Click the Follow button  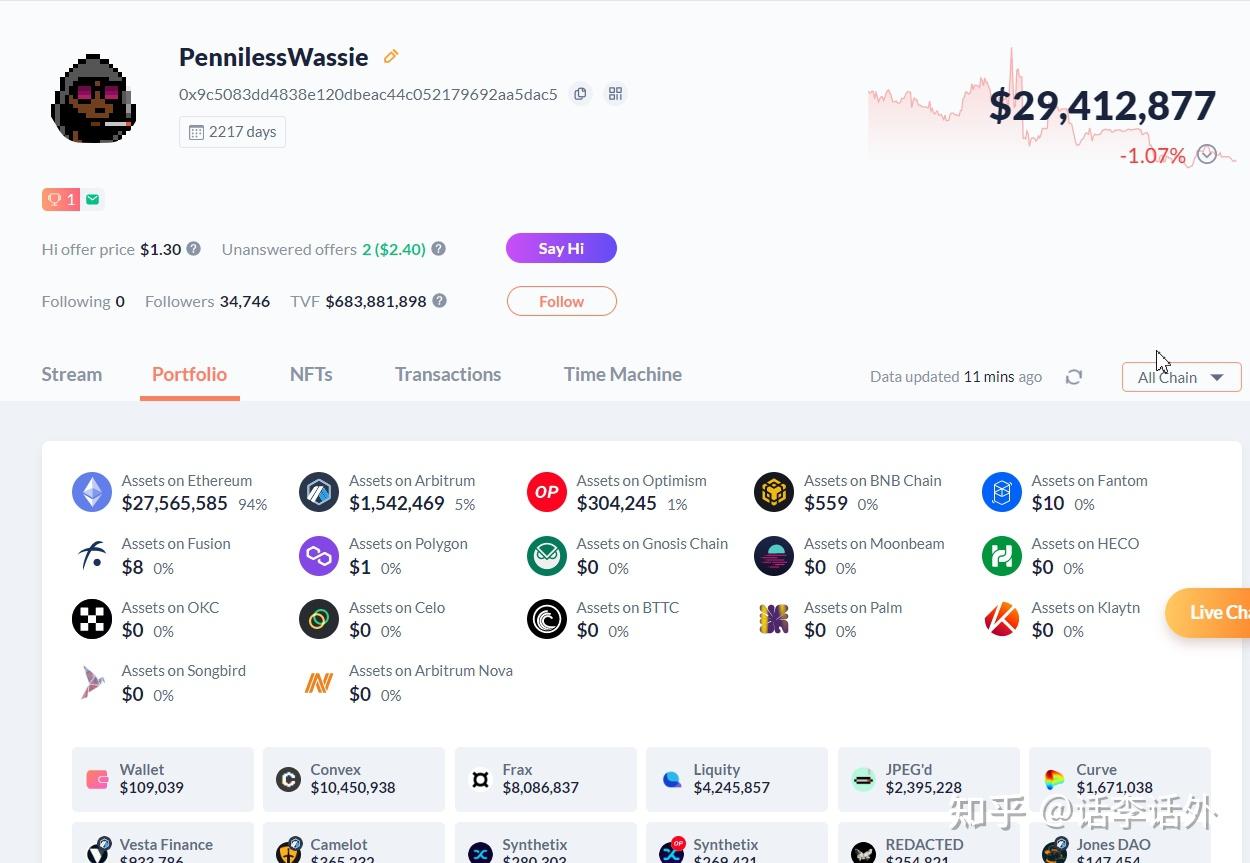(x=561, y=301)
